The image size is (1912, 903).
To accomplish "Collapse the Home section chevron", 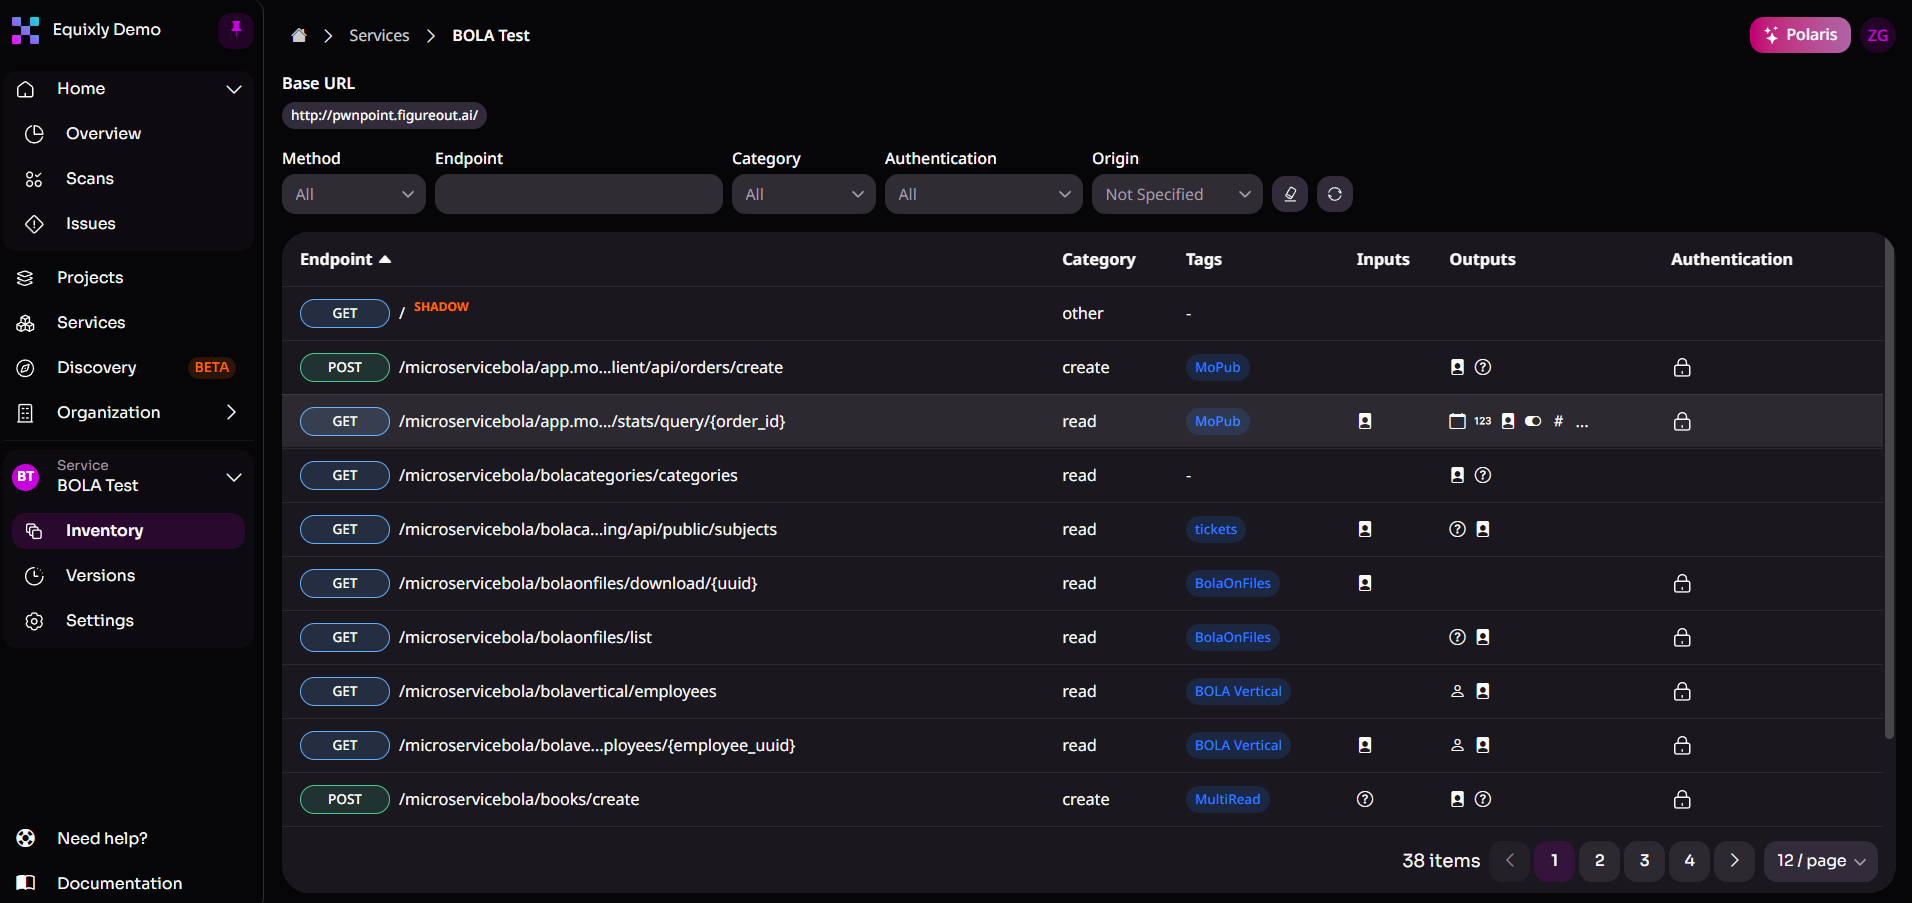I will coord(234,89).
